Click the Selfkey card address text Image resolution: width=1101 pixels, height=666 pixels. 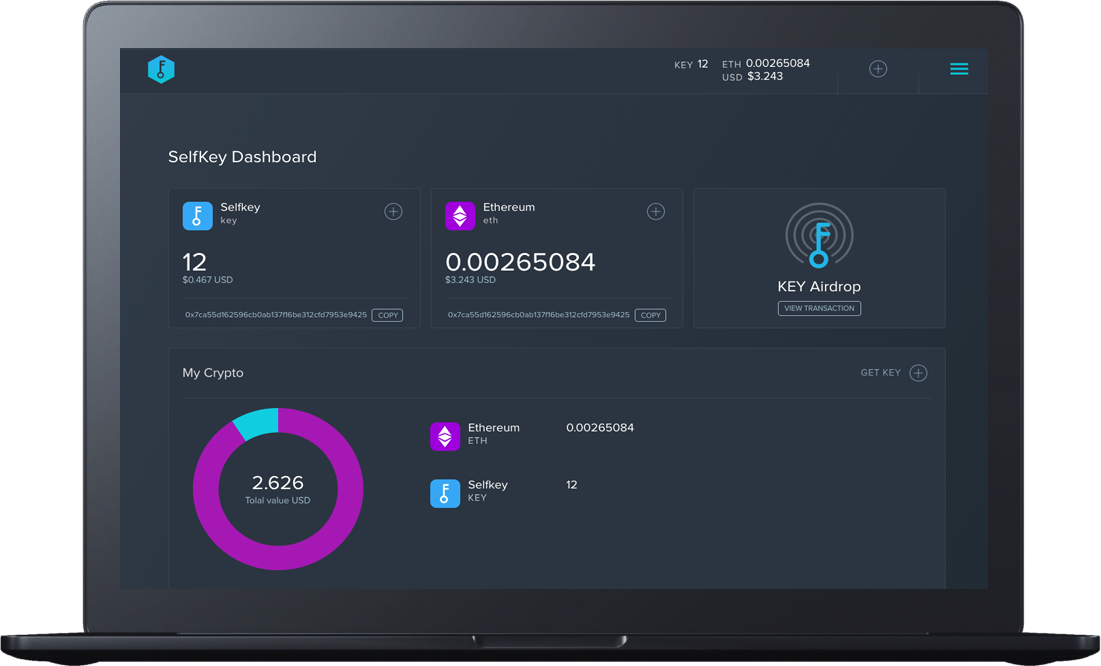click(x=276, y=315)
